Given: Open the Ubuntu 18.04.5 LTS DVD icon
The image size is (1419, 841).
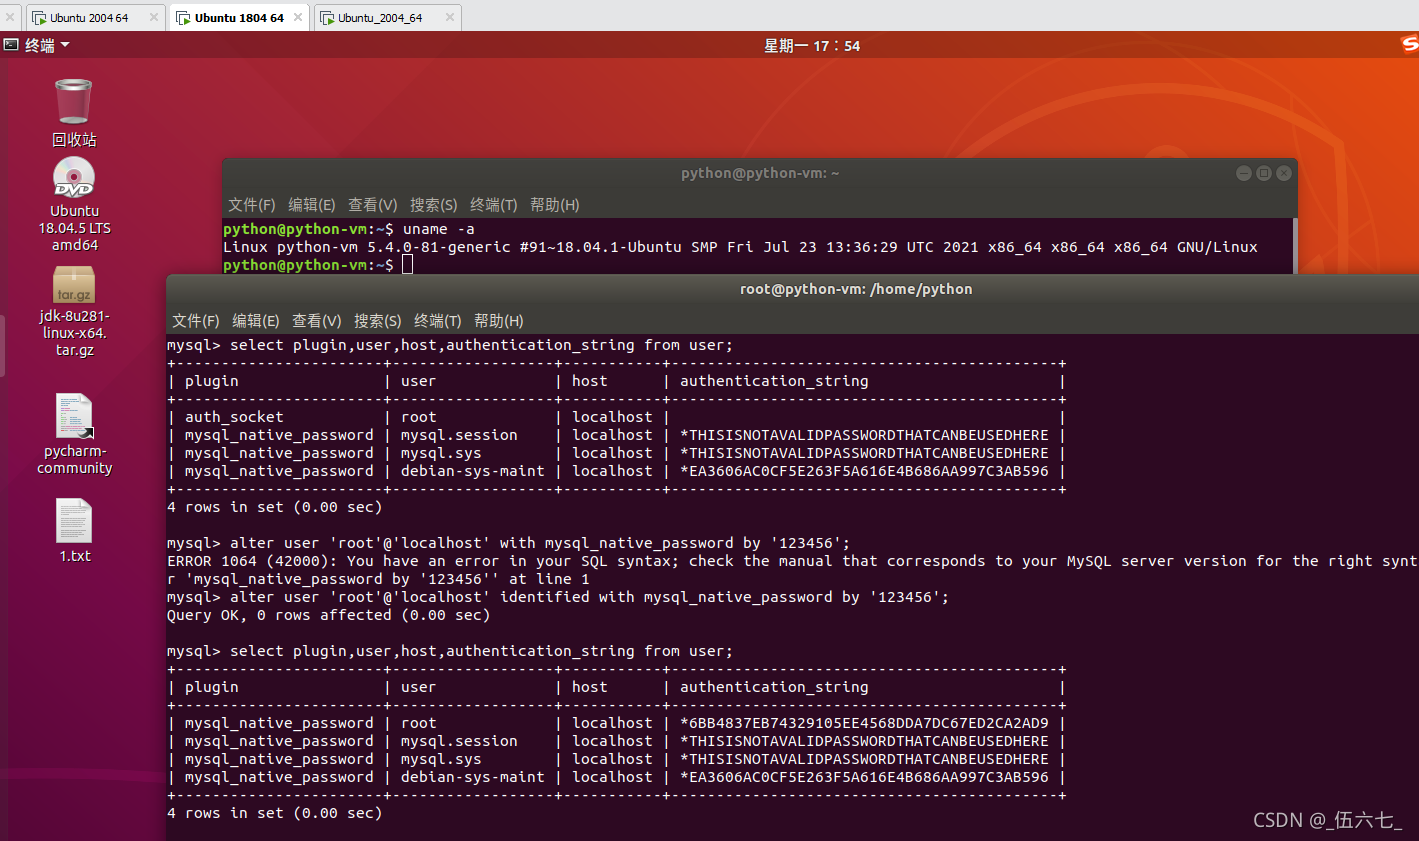Looking at the screenshot, I should [x=74, y=178].
